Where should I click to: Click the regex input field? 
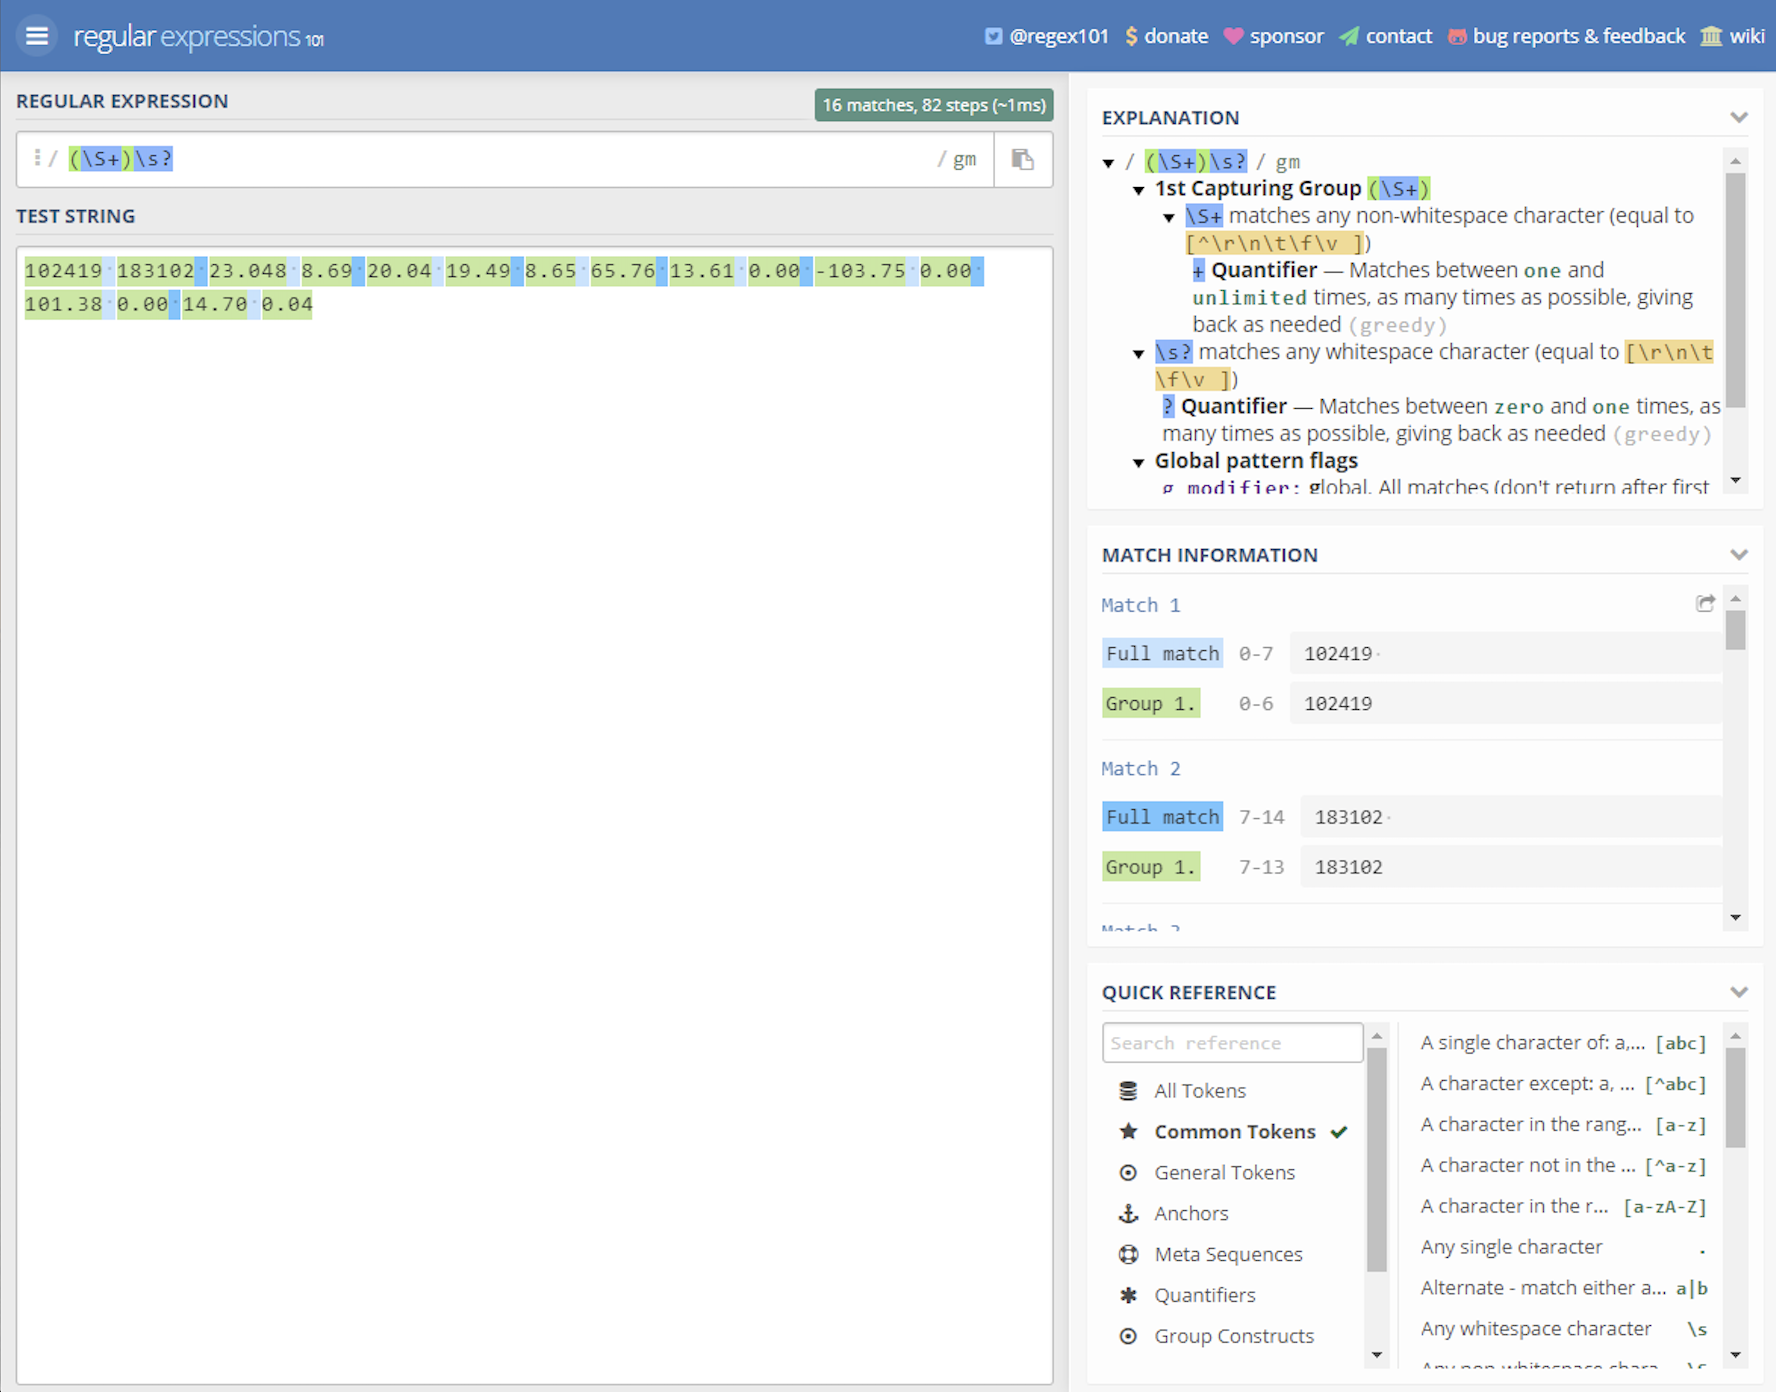[500, 159]
